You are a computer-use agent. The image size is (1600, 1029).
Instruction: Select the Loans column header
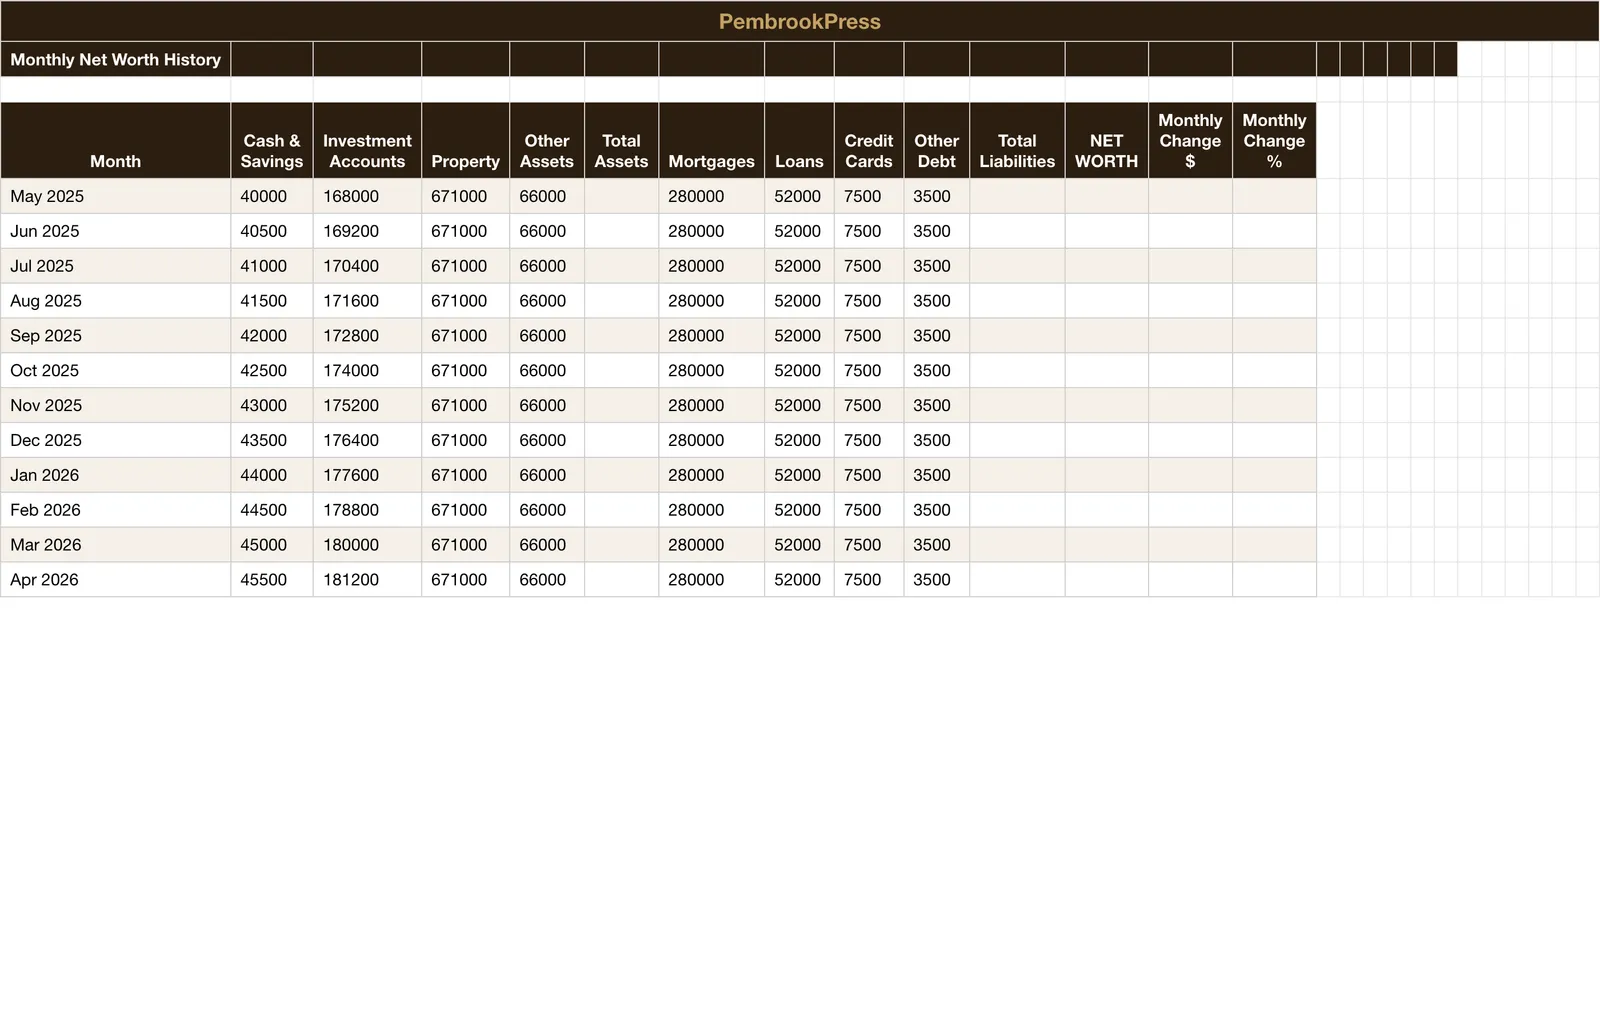[799, 141]
